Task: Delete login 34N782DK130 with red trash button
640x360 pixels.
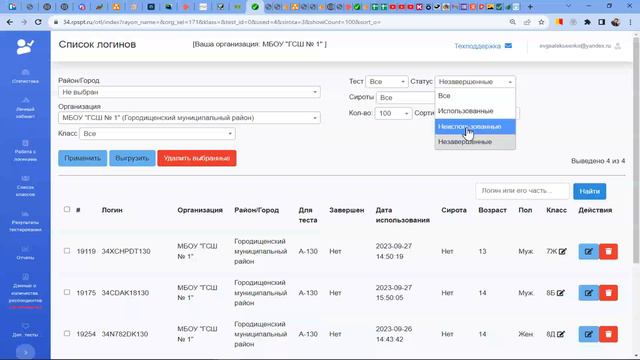Action: coord(608,334)
